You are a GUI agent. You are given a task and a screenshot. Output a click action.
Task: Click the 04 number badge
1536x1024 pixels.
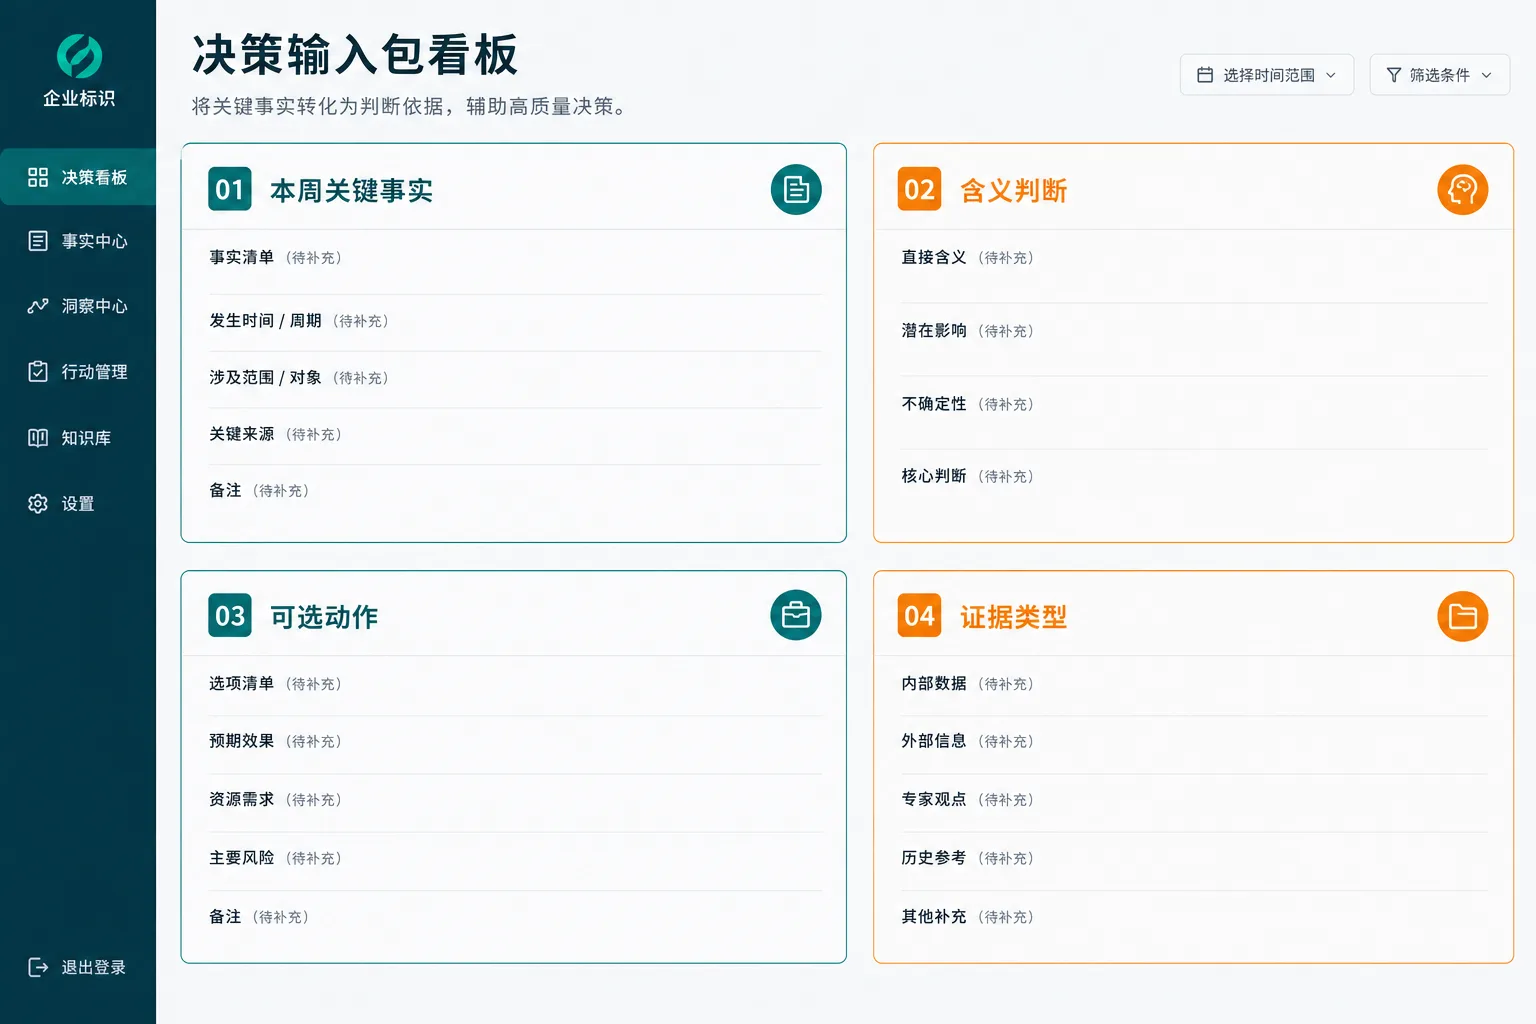tap(920, 616)
